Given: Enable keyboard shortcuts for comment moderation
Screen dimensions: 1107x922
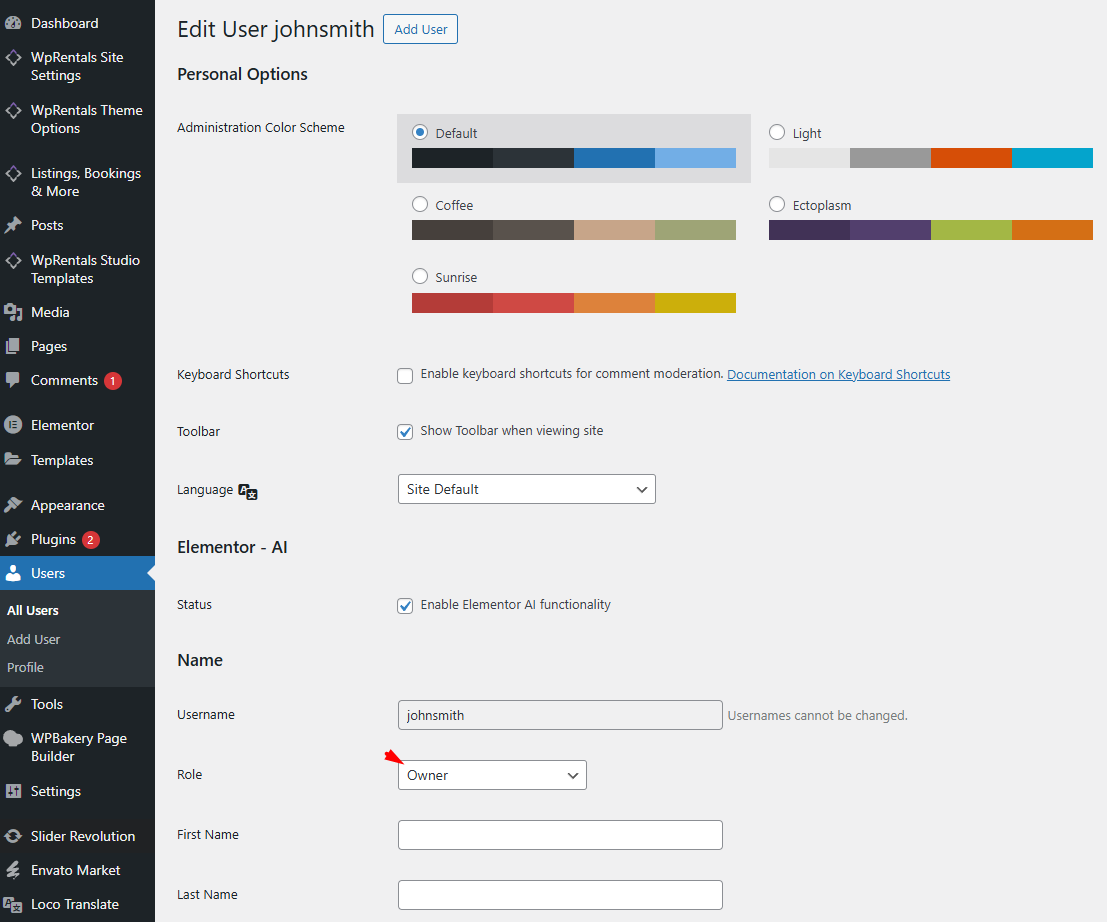Looking at the screenshot, I should [405, 375].
